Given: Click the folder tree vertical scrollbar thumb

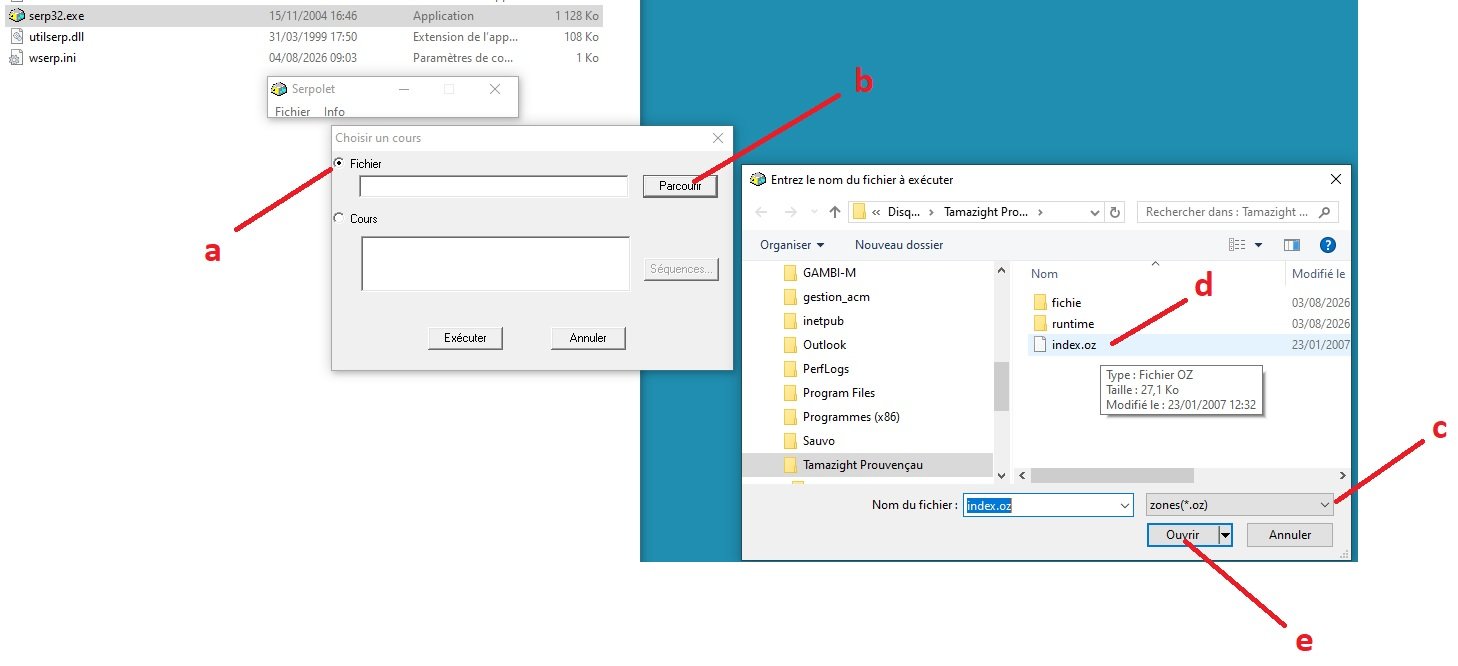Looking at the screenshot, I should coord(1000,386).
